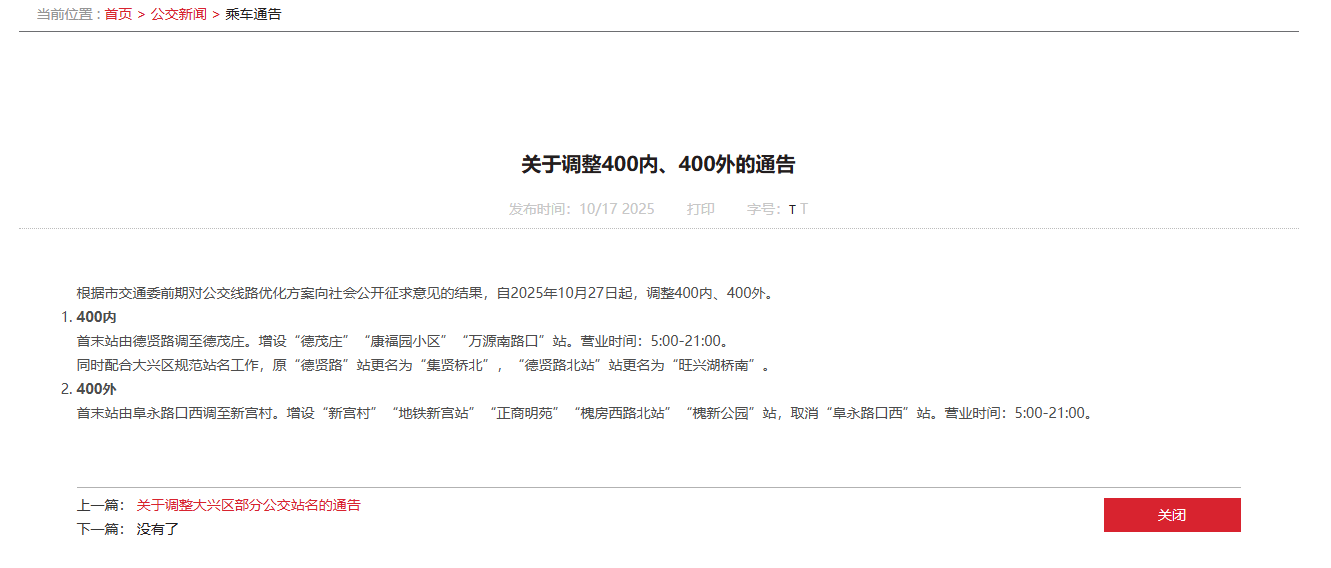The image size is (1331, 568).
Task: Click the 下一篇 label
Action: coord(100,529)
